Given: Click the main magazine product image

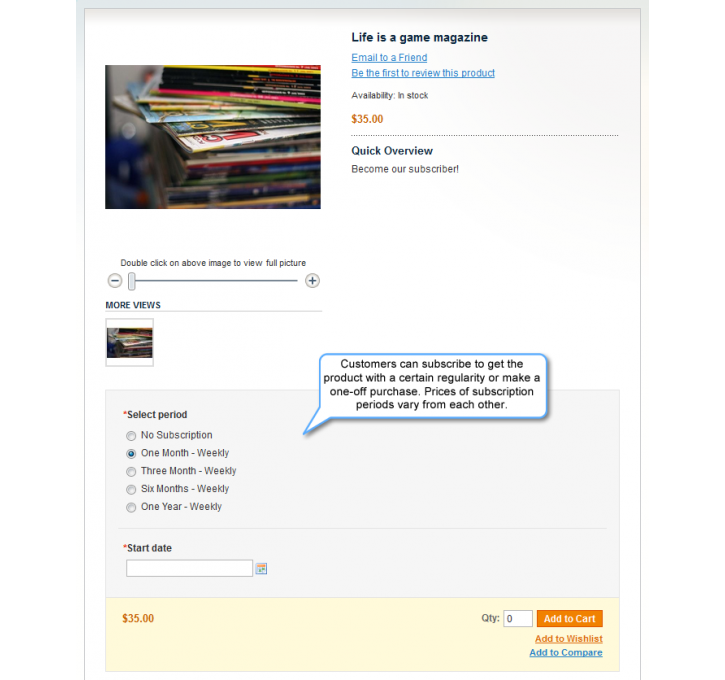Looking at the screenshot, I should pyautogui.click(x=213, y=137).
